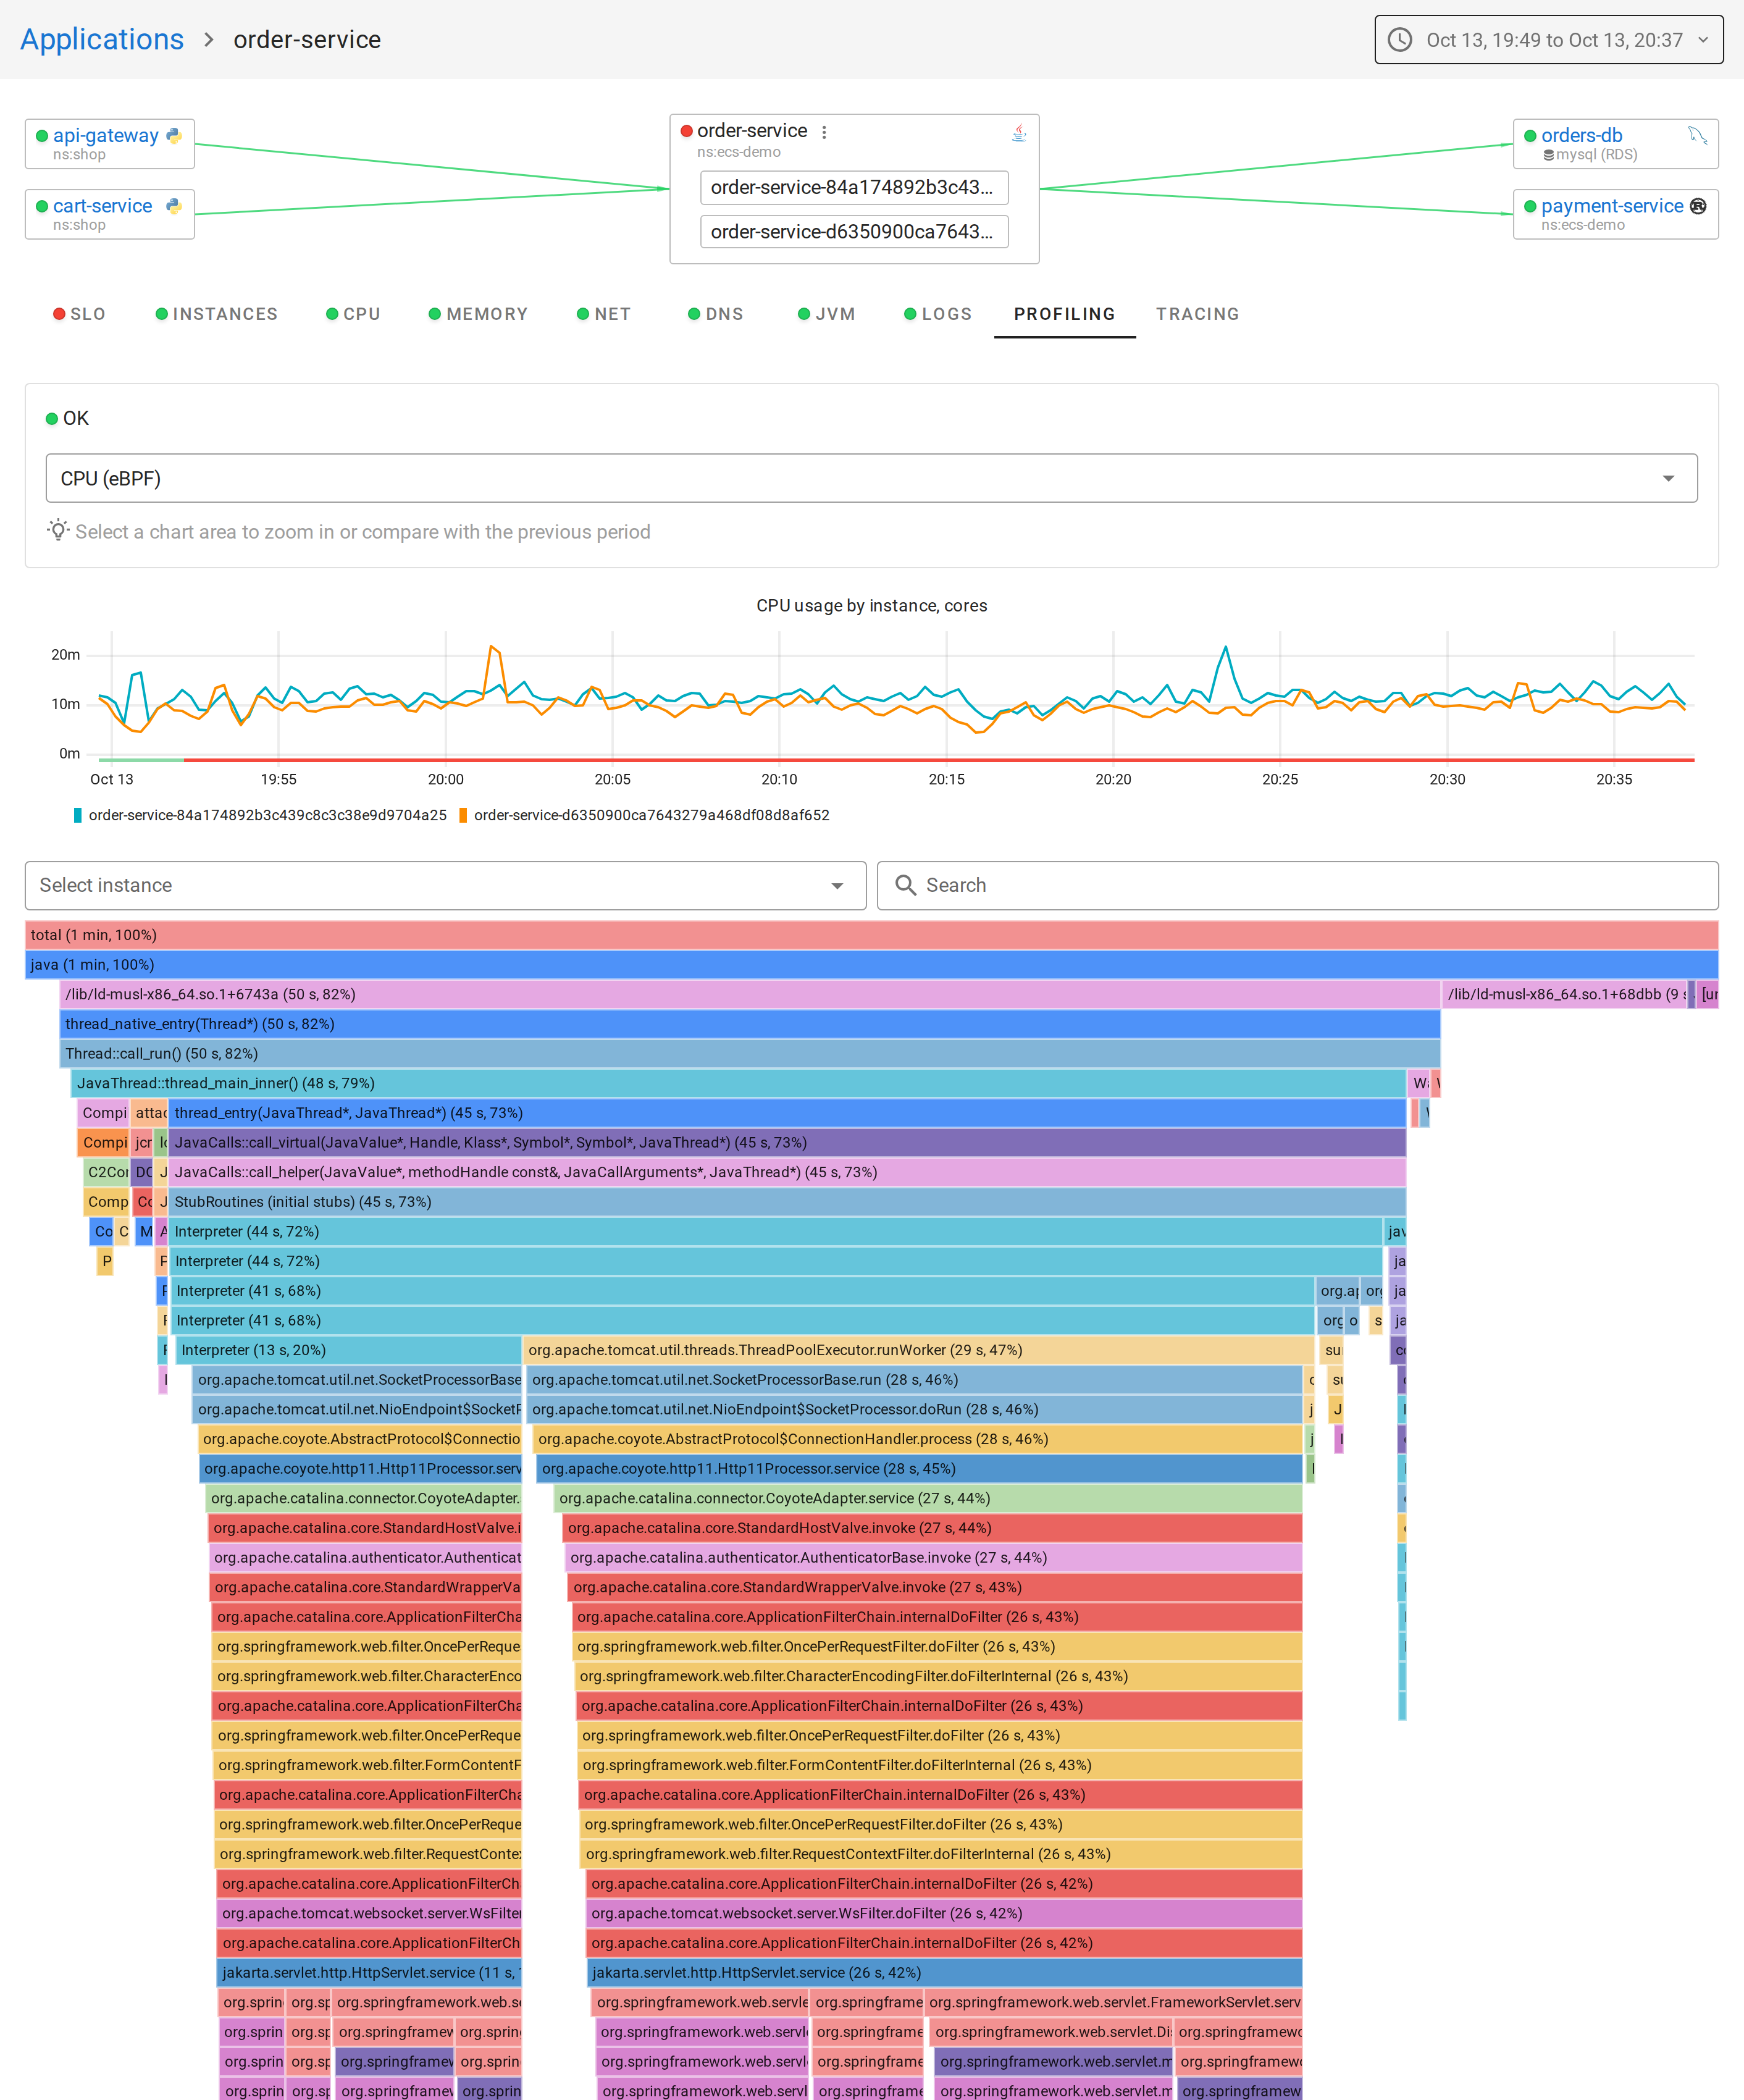Click the Java icon in order-service card
Image resolution: width=1744 pixels, height=2100 pixels.
(1019, 132)
